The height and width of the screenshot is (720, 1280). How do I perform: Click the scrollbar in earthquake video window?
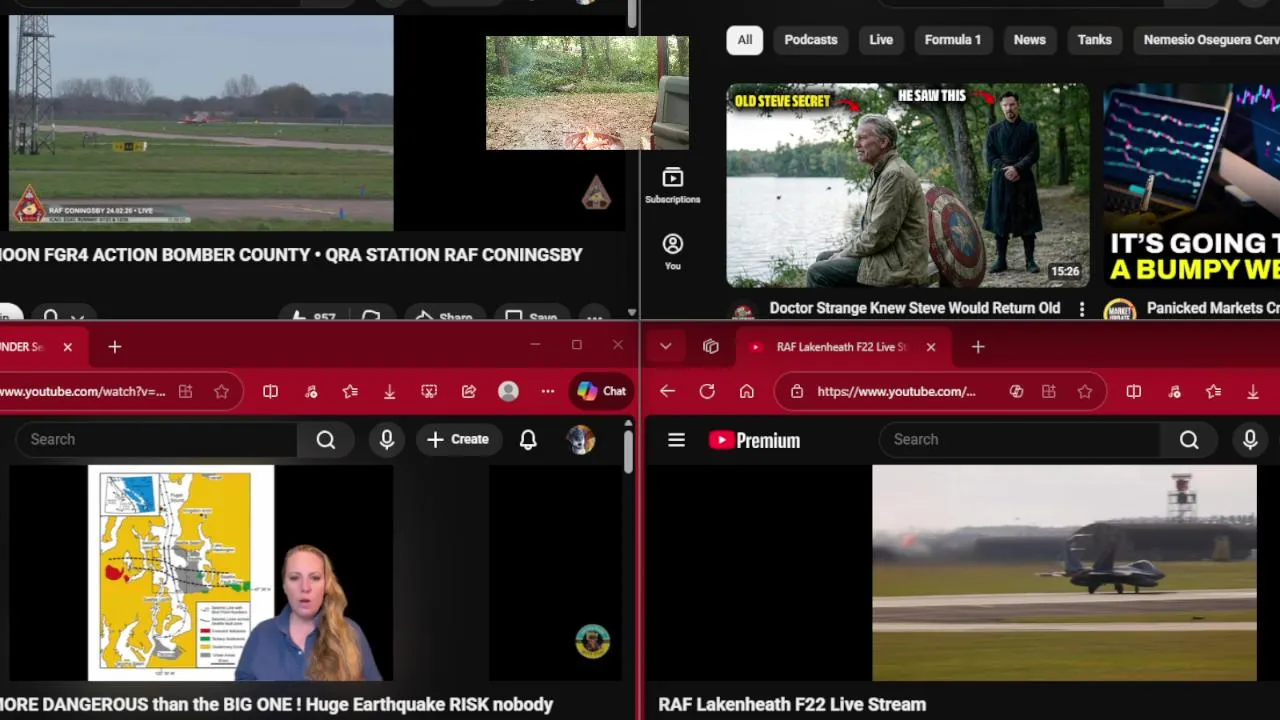[x=627, y=450]
